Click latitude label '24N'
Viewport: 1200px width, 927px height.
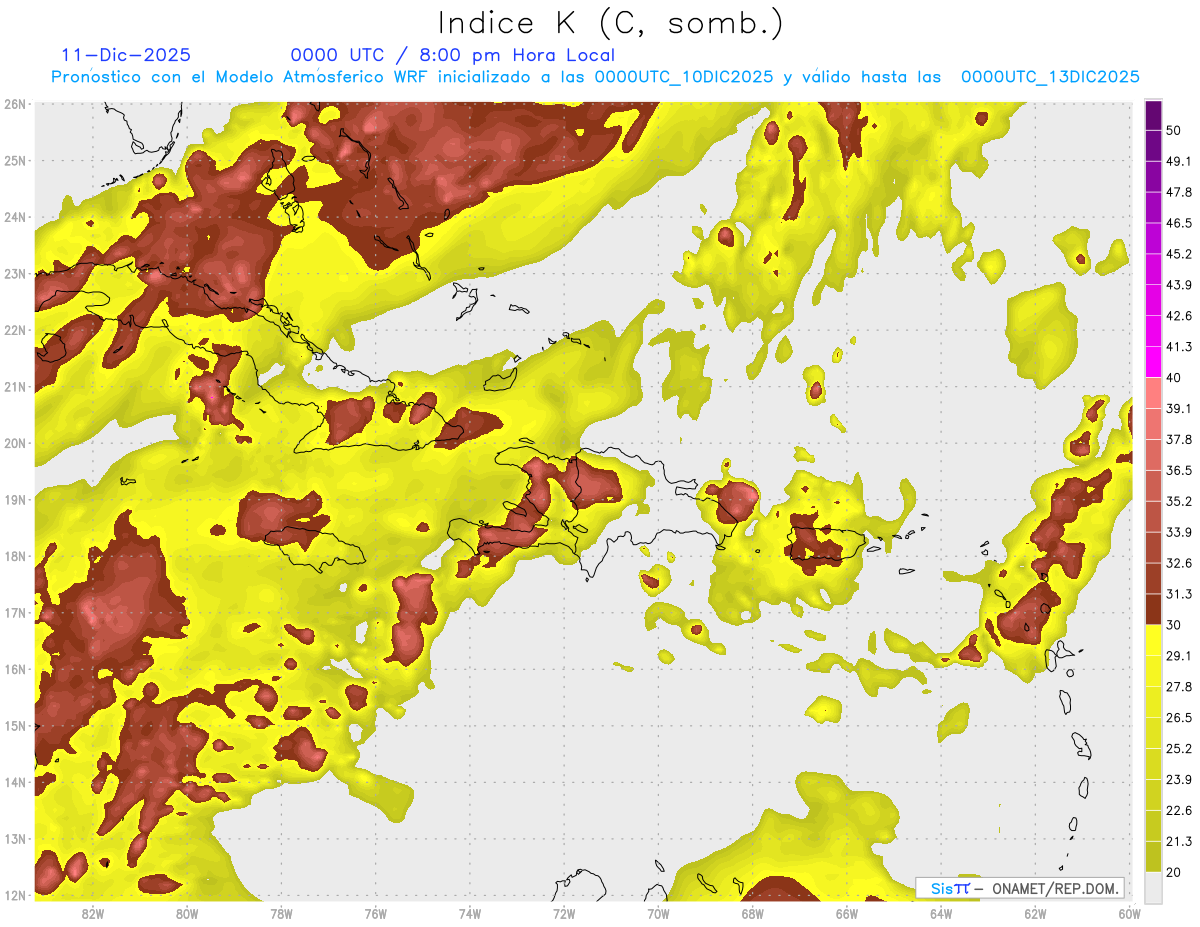15,217
